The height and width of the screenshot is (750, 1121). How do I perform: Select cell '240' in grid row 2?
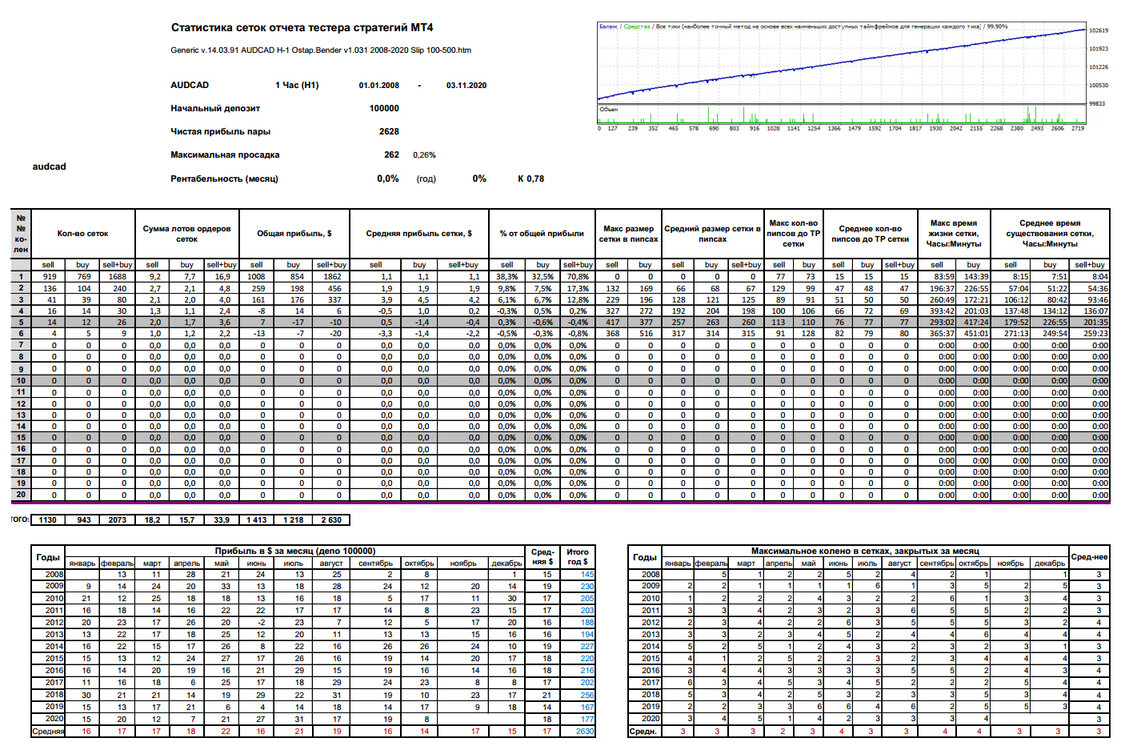click(x=117, y=288)
